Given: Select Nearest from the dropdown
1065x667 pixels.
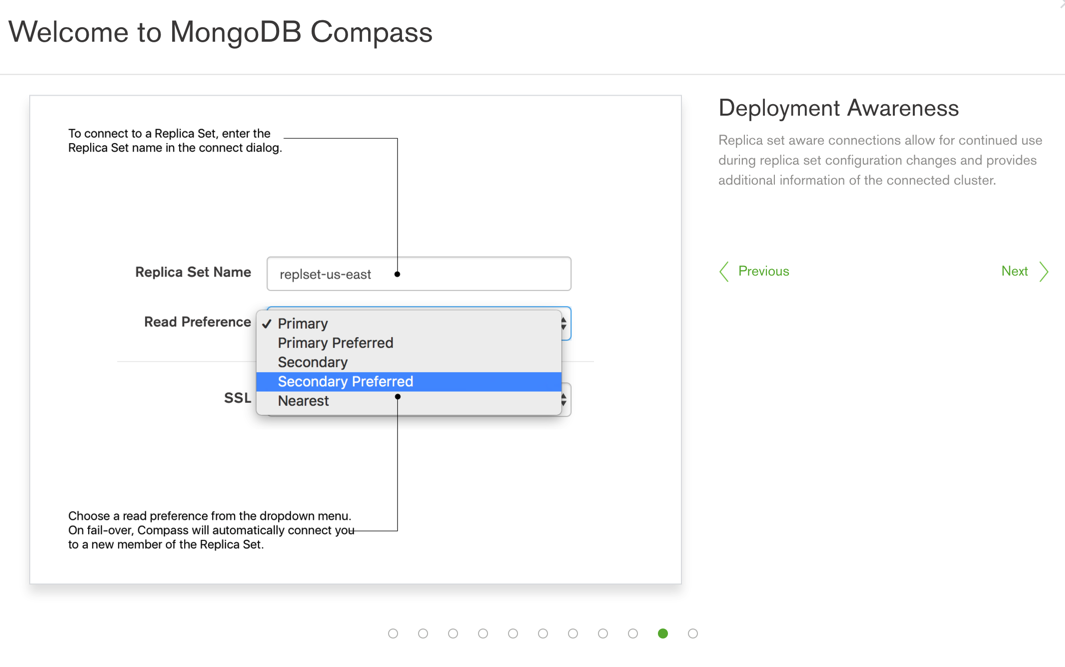Looking at the screenshot, I should [302, 401].
